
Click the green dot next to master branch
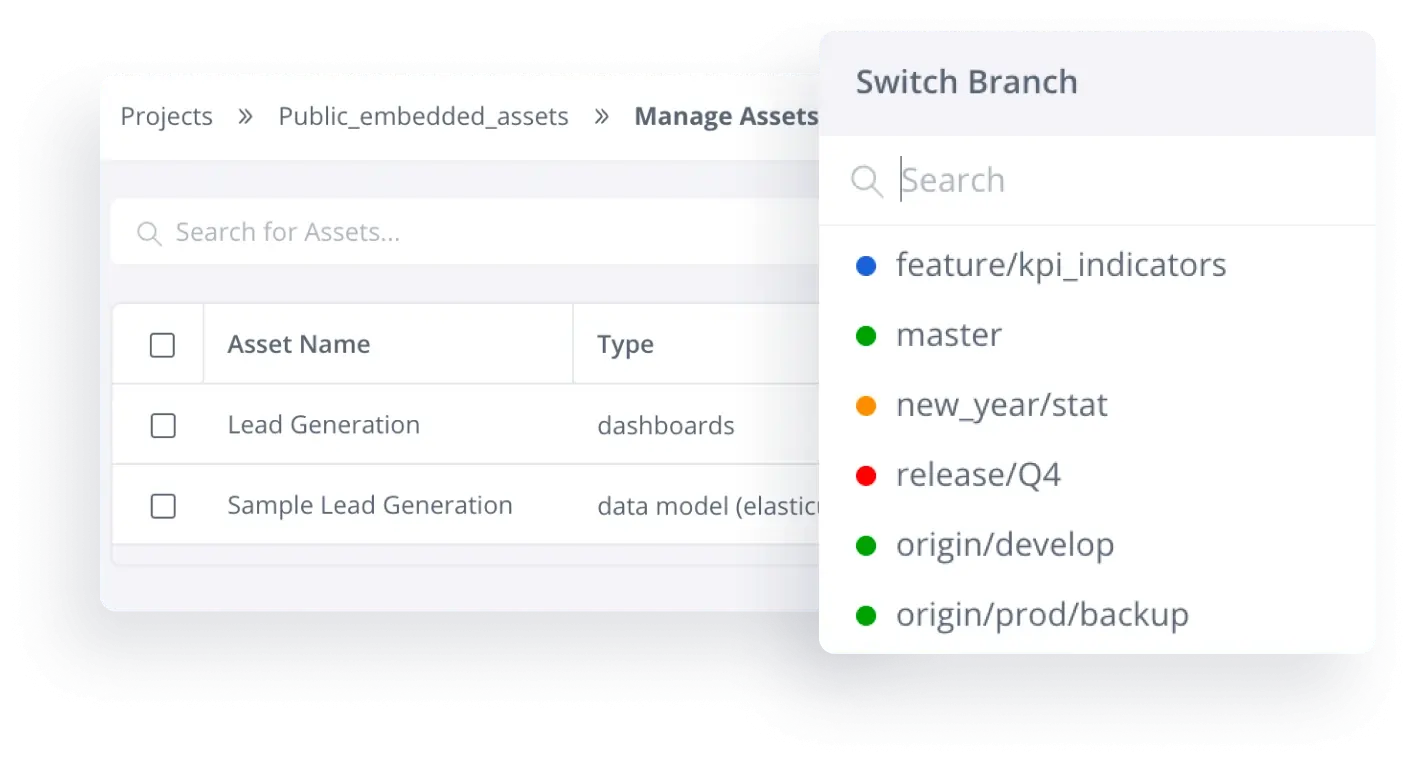[x=866, y=335]
